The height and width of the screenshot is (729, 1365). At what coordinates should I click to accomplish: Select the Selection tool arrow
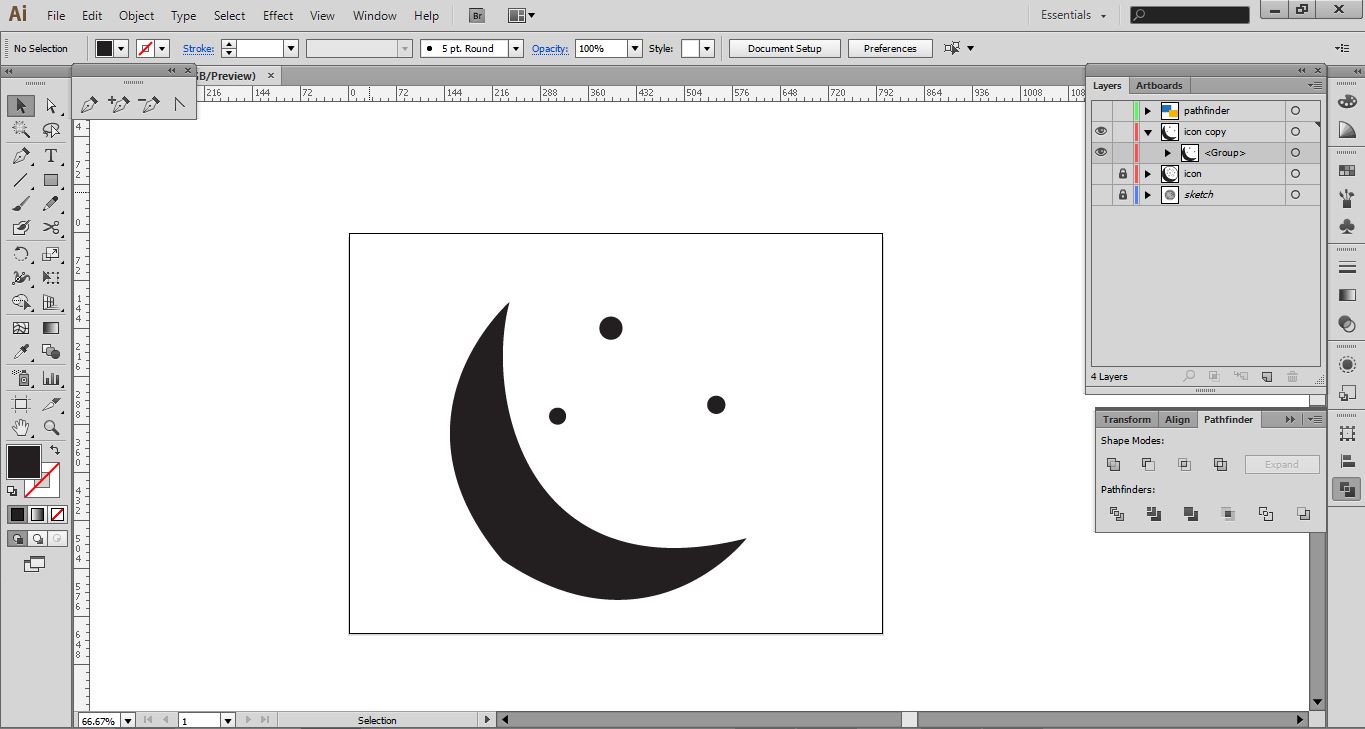click(x=21, y=105)
